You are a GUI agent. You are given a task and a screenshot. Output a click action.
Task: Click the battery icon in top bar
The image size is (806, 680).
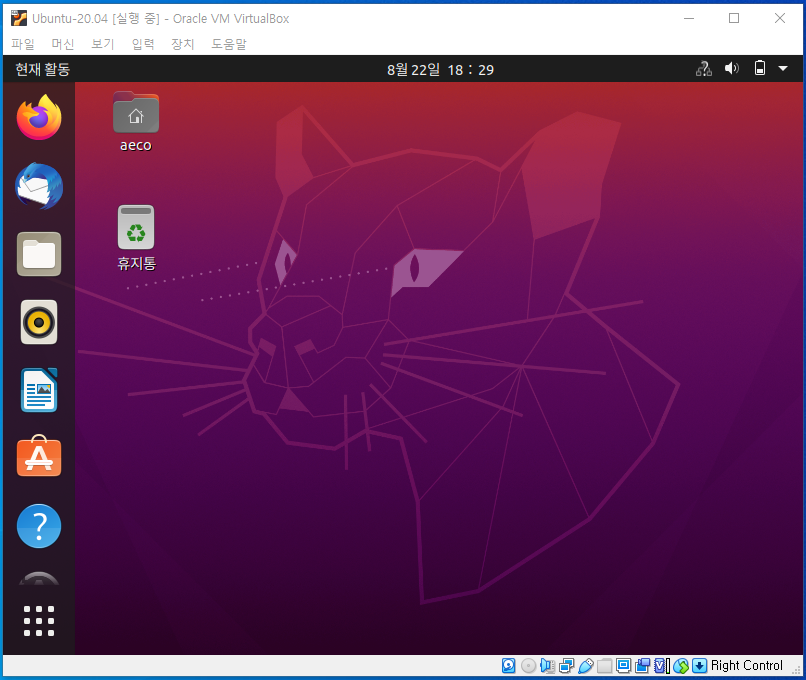coord(760,68)
